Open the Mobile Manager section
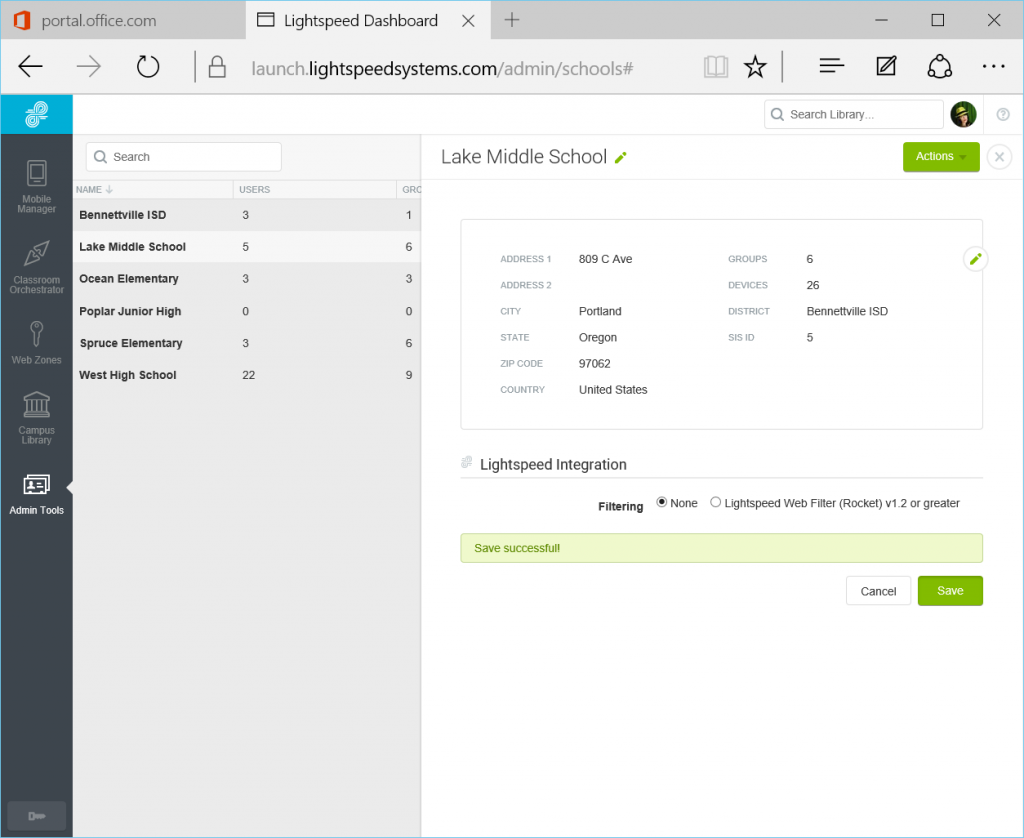Image resolution: width=1024 pixels, height=838 pixels. click(37, 186)
